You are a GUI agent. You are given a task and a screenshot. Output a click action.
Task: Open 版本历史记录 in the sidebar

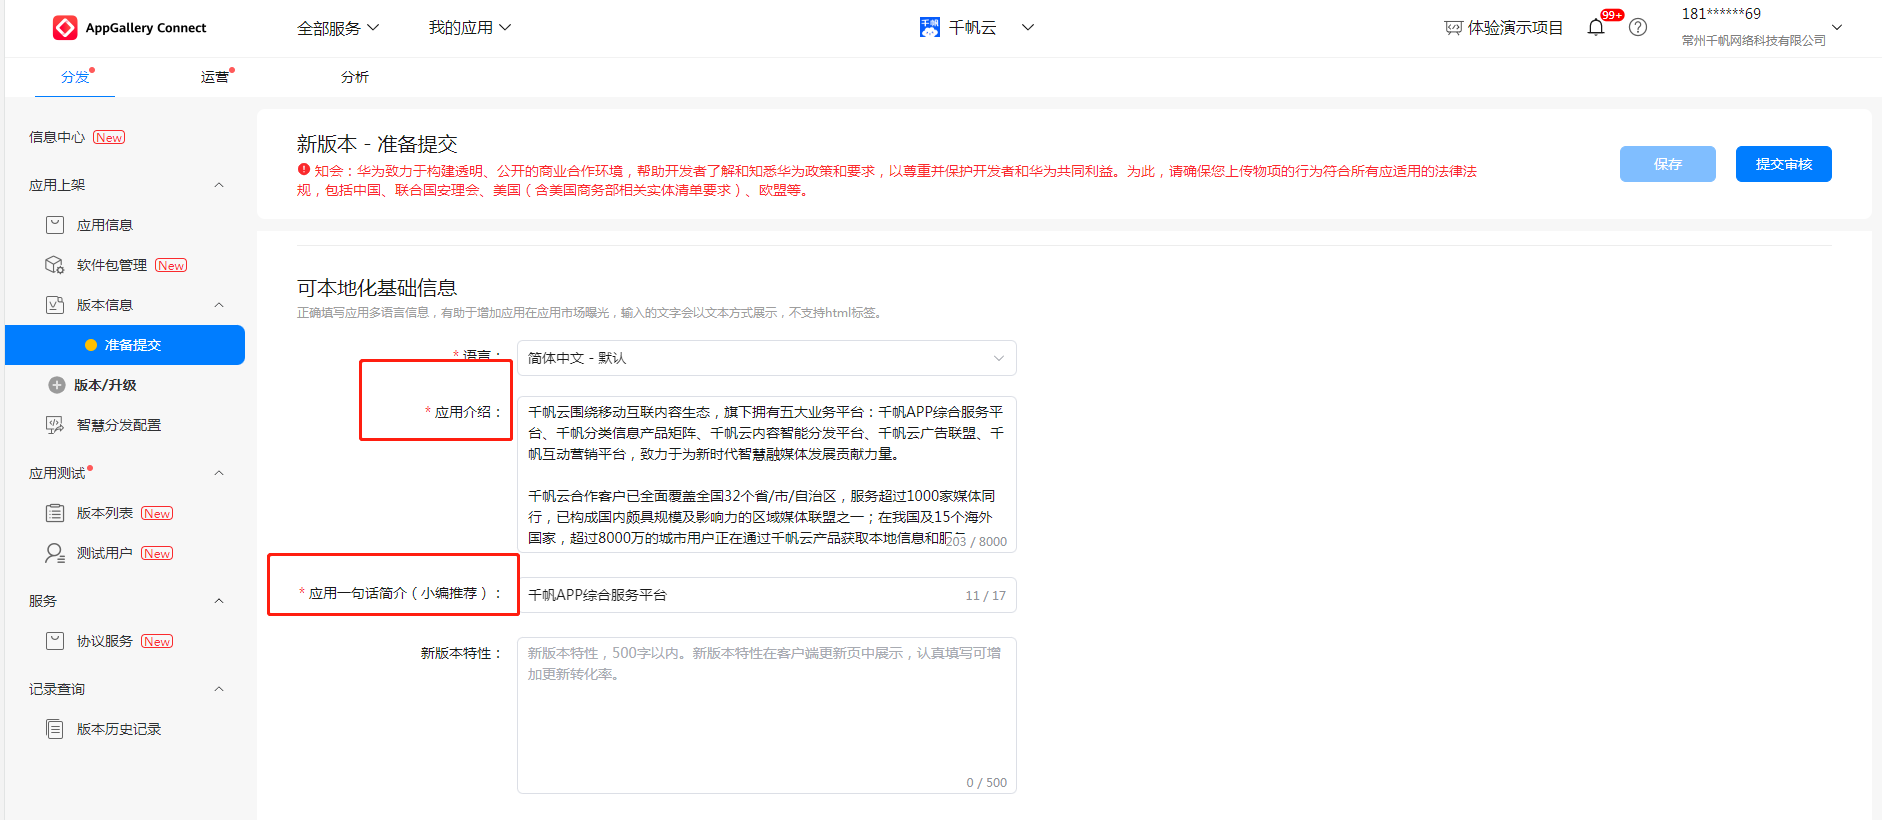click(119, 729)
